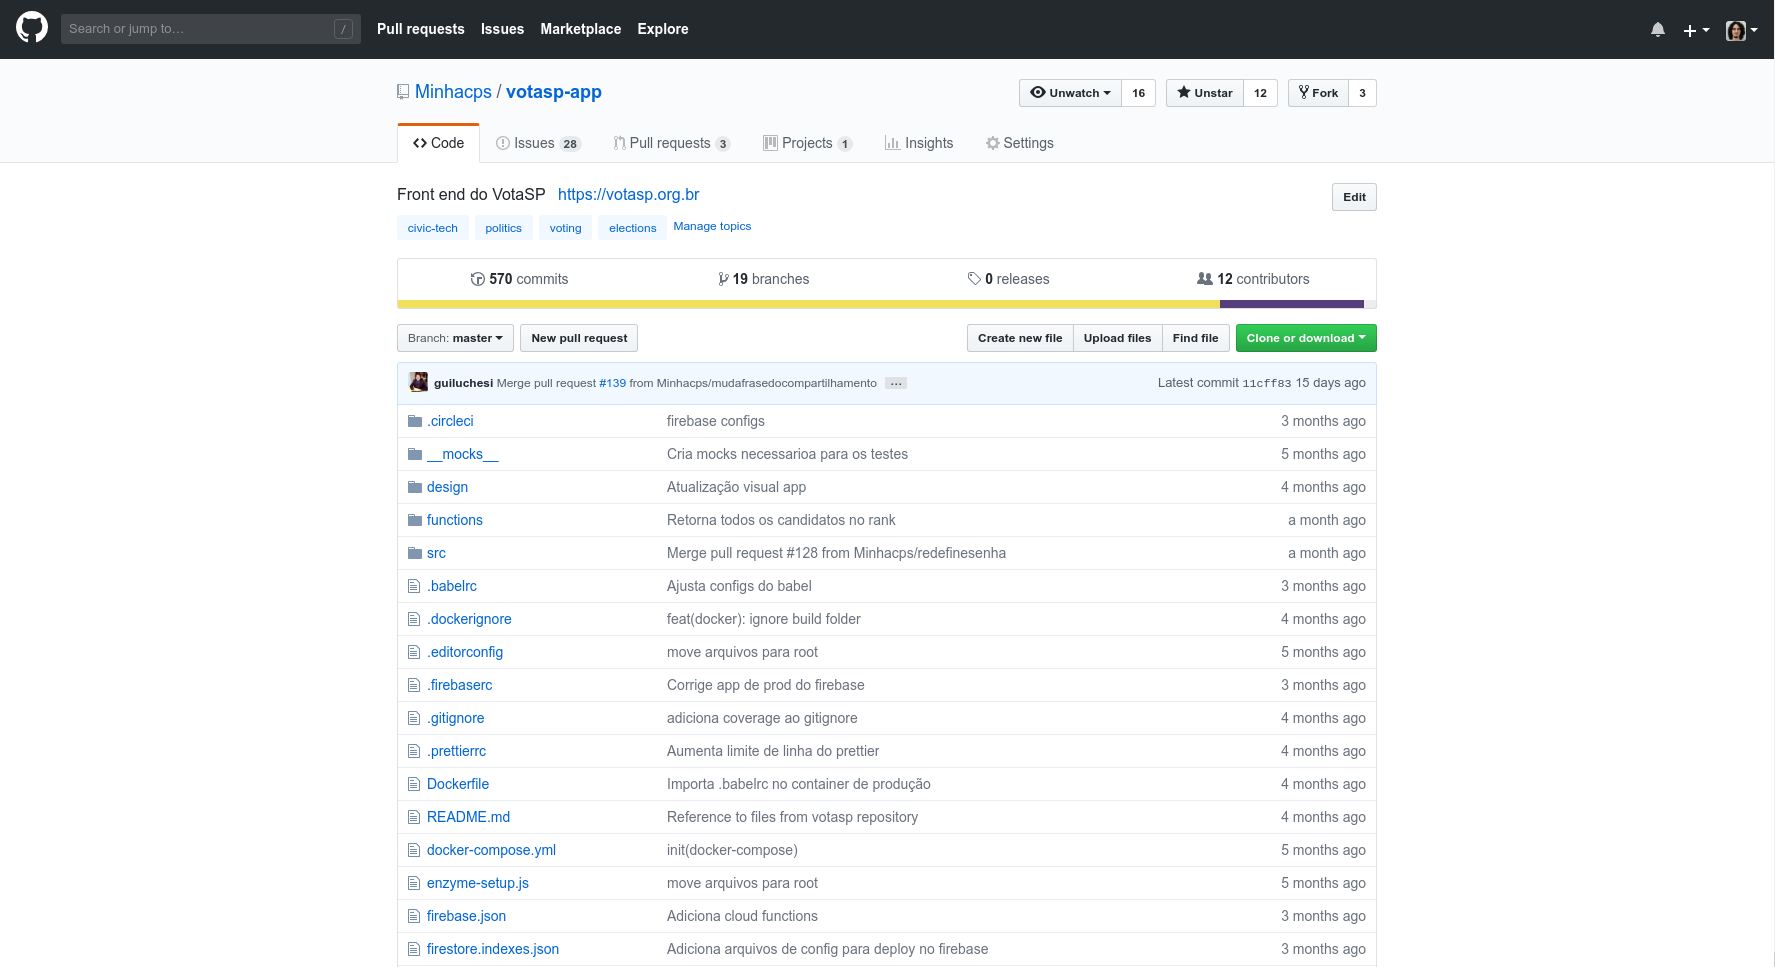The width and height of the screenshot is (1775, 967).
Task: Open the plus create-new menu
Action: pyautogui.click(x=1696, y=30)
